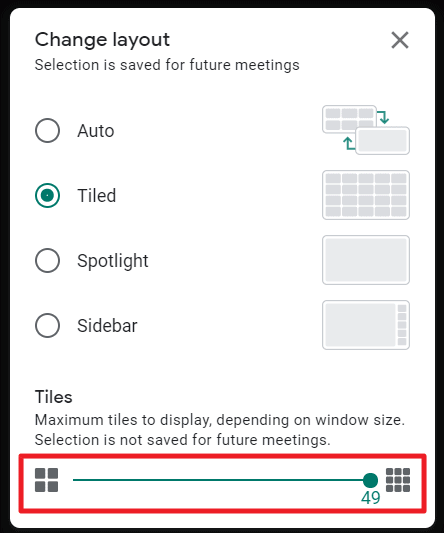444x533 pixels.
Task: Click the Tiles section heading
Action: click(54, 397)
